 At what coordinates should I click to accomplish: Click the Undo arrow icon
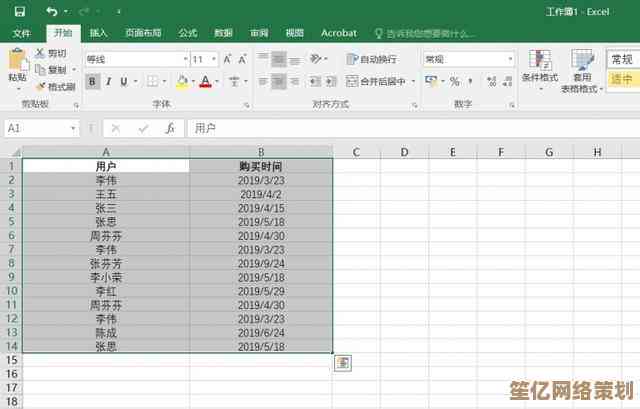coord(50,10)
